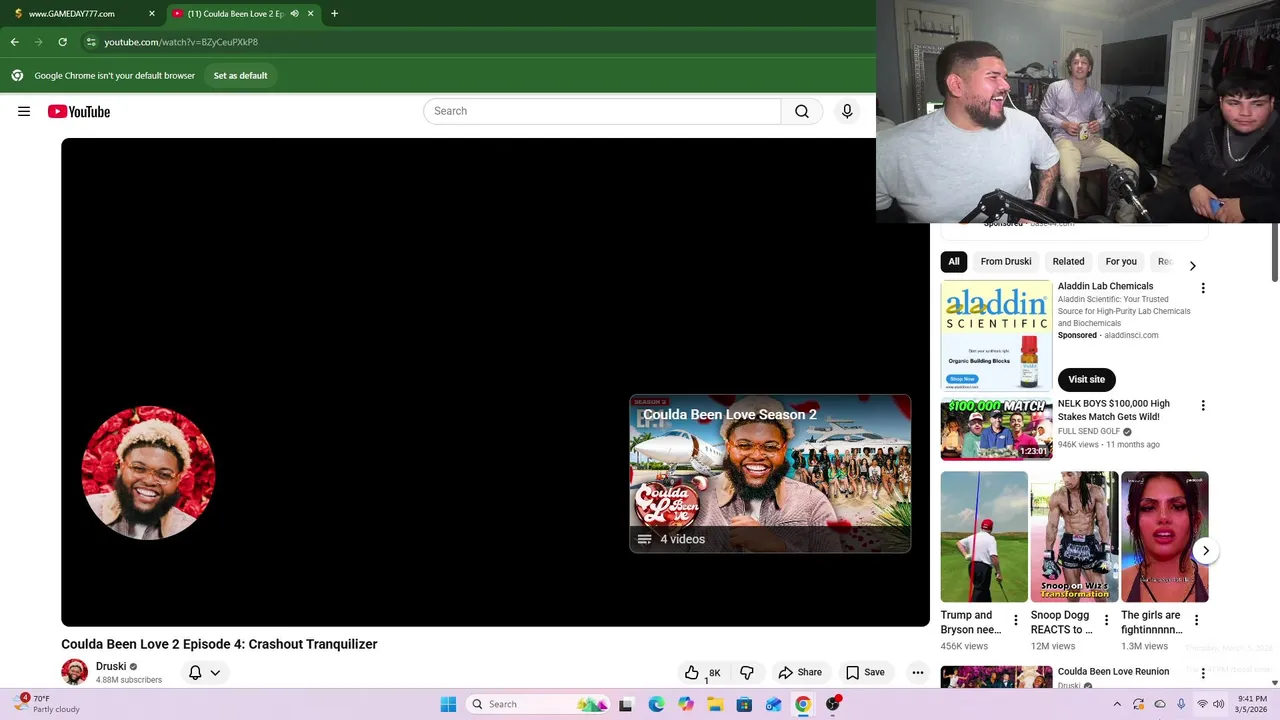
Task: Open OBS Studio from taskbar
Action: pyautogui.click(x=832, y=704)
